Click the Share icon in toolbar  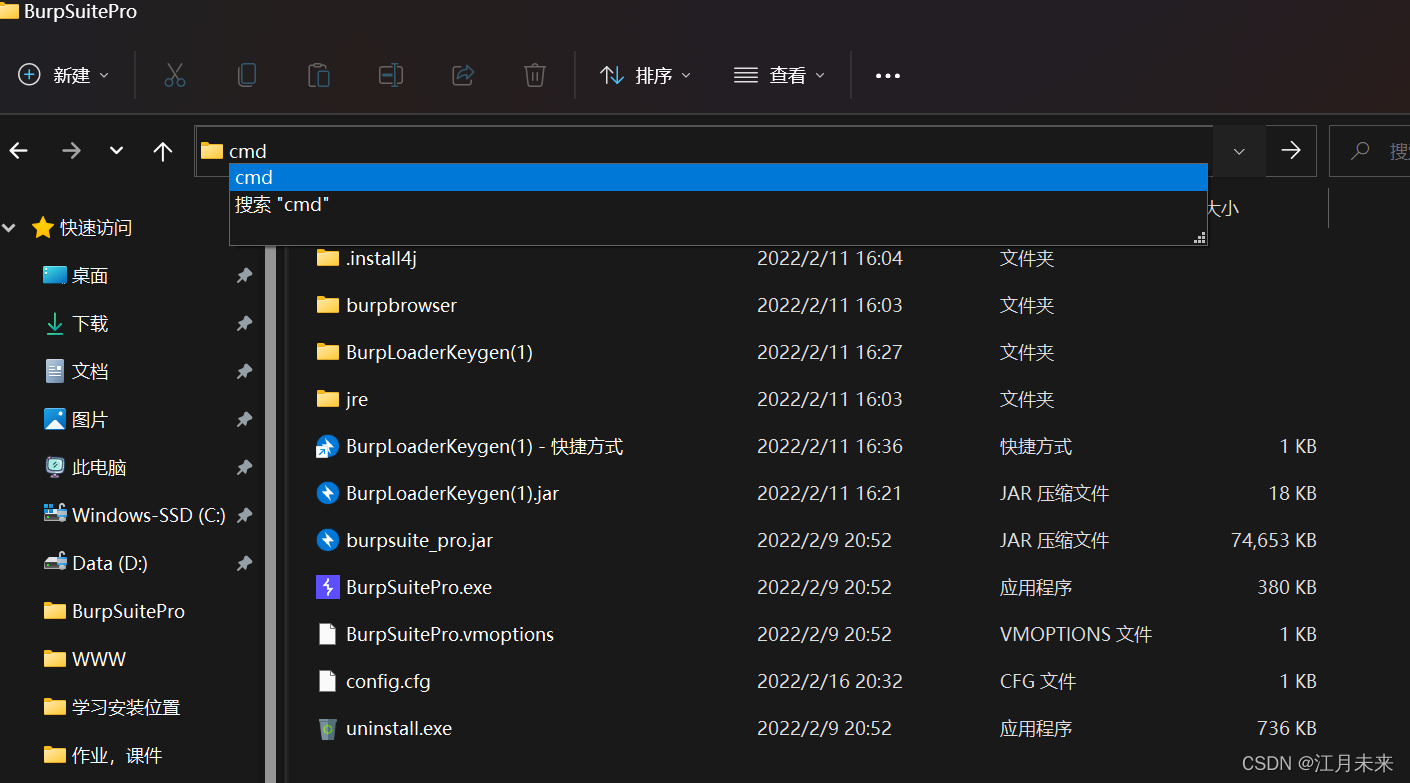click(463, 75)
